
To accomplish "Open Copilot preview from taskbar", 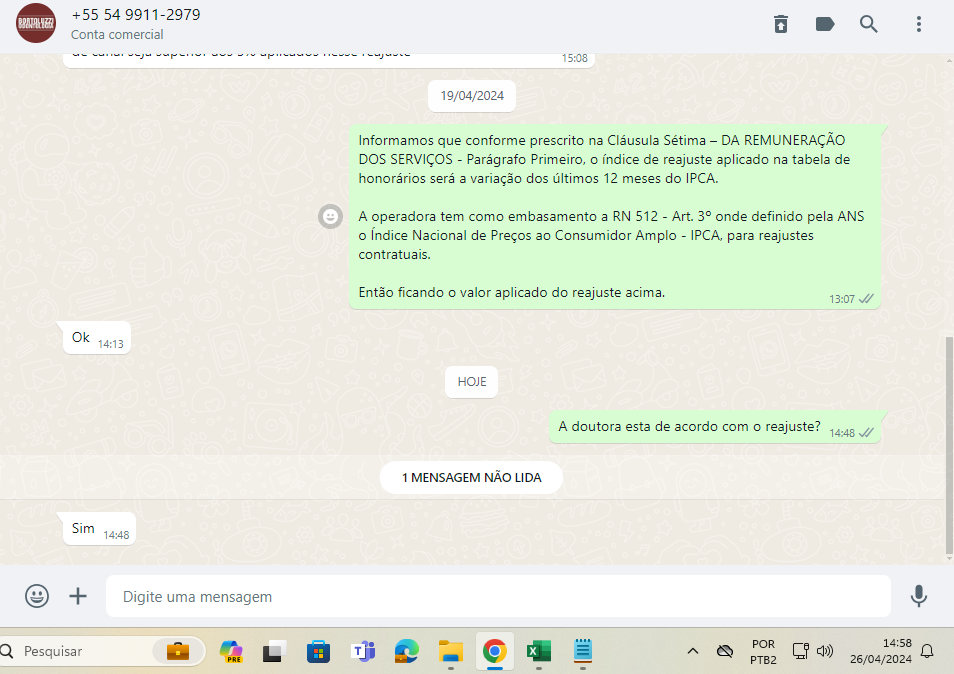I will pos(232,651).
